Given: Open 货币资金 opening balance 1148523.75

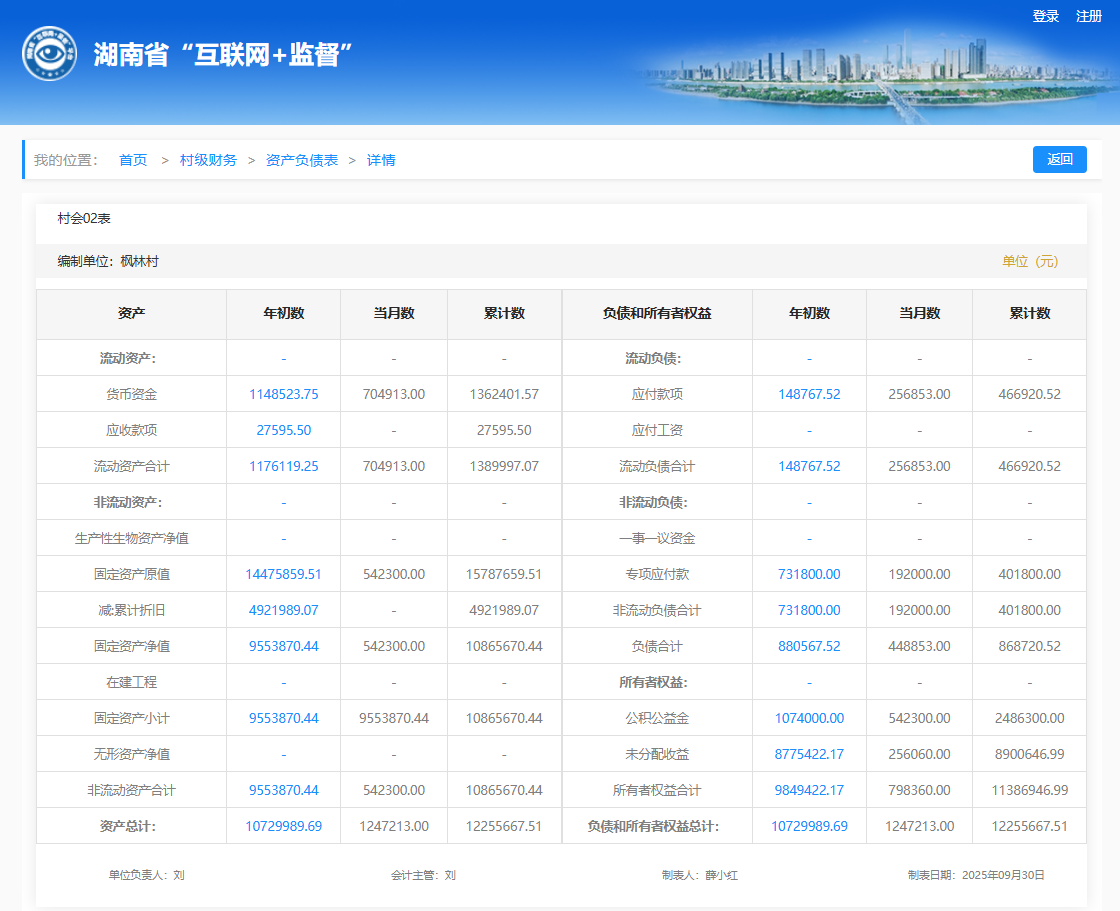Looking at the screenshot, I should [283, 394].
